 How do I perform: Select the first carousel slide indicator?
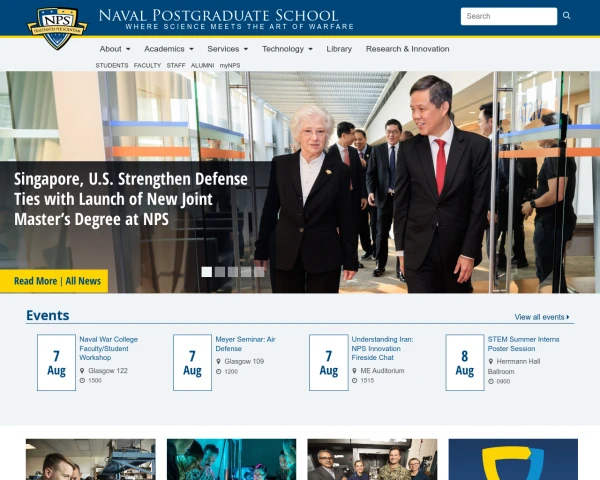(x=207, y=272)
